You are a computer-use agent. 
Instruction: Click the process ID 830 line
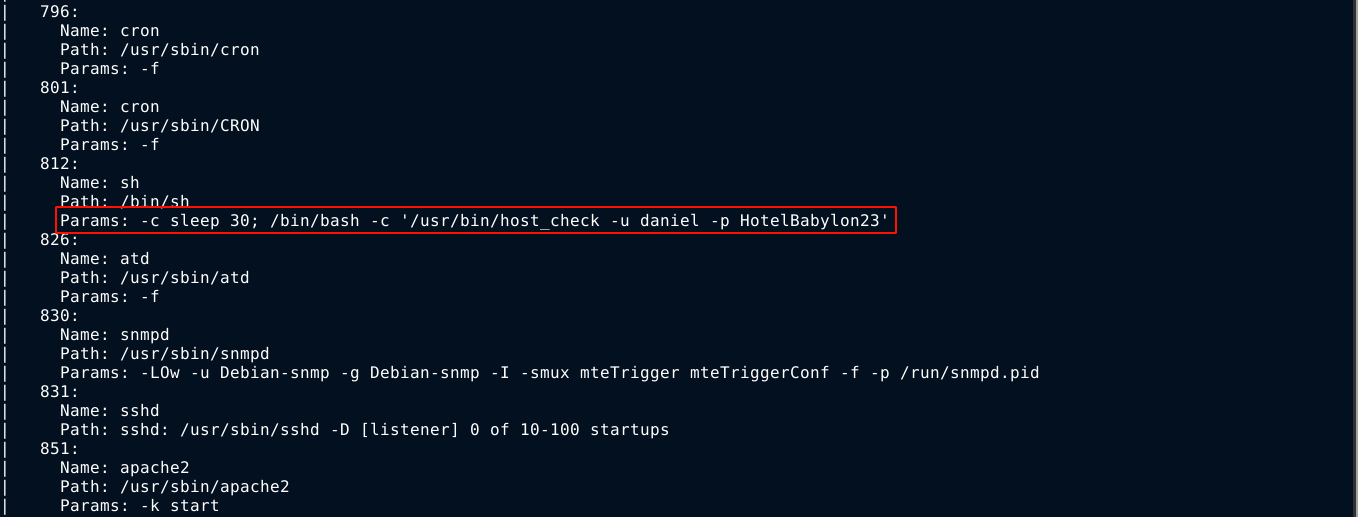(55, 316)
